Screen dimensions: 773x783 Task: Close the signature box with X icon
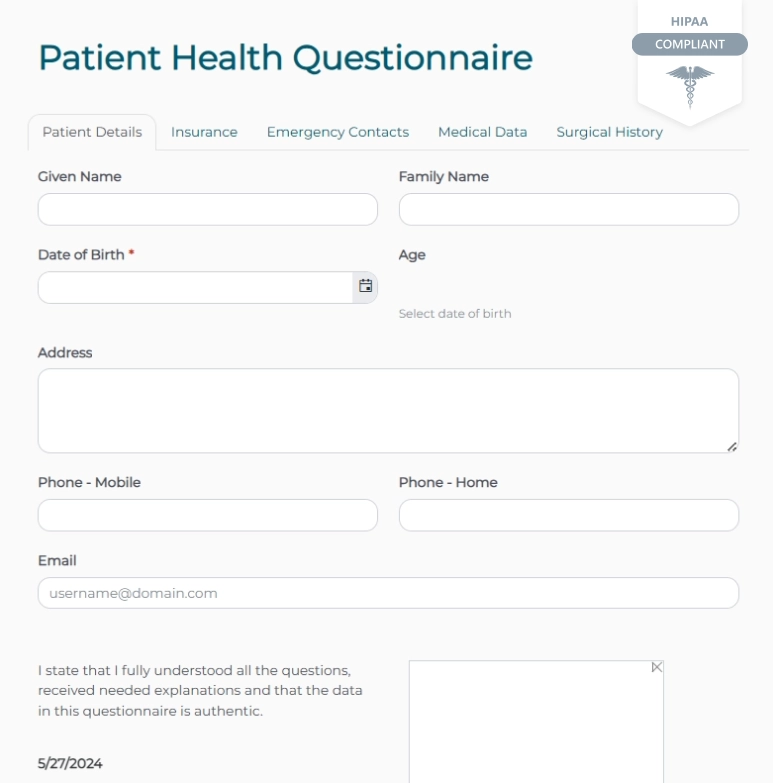click(656, 667)
